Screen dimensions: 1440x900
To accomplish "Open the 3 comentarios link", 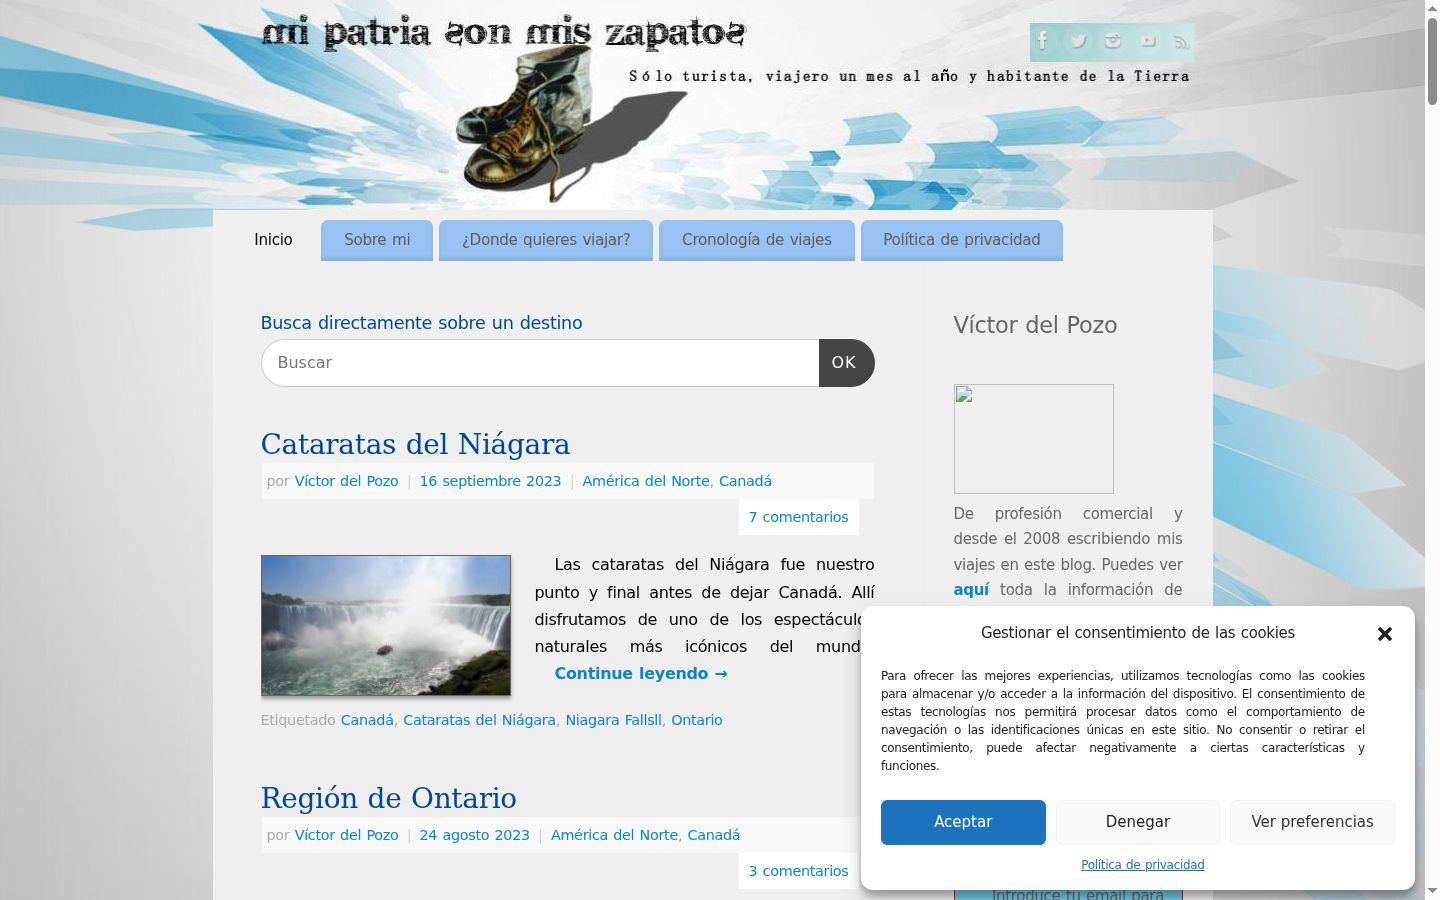I will click(798, 871).
